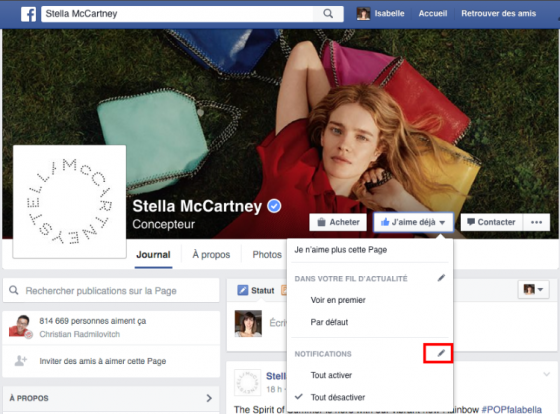The height and width of the screenshot is (414, 560).
Task: Open Isabelle's profile picture in top bar
Action: pyautogui.click(x=363, y=14)
